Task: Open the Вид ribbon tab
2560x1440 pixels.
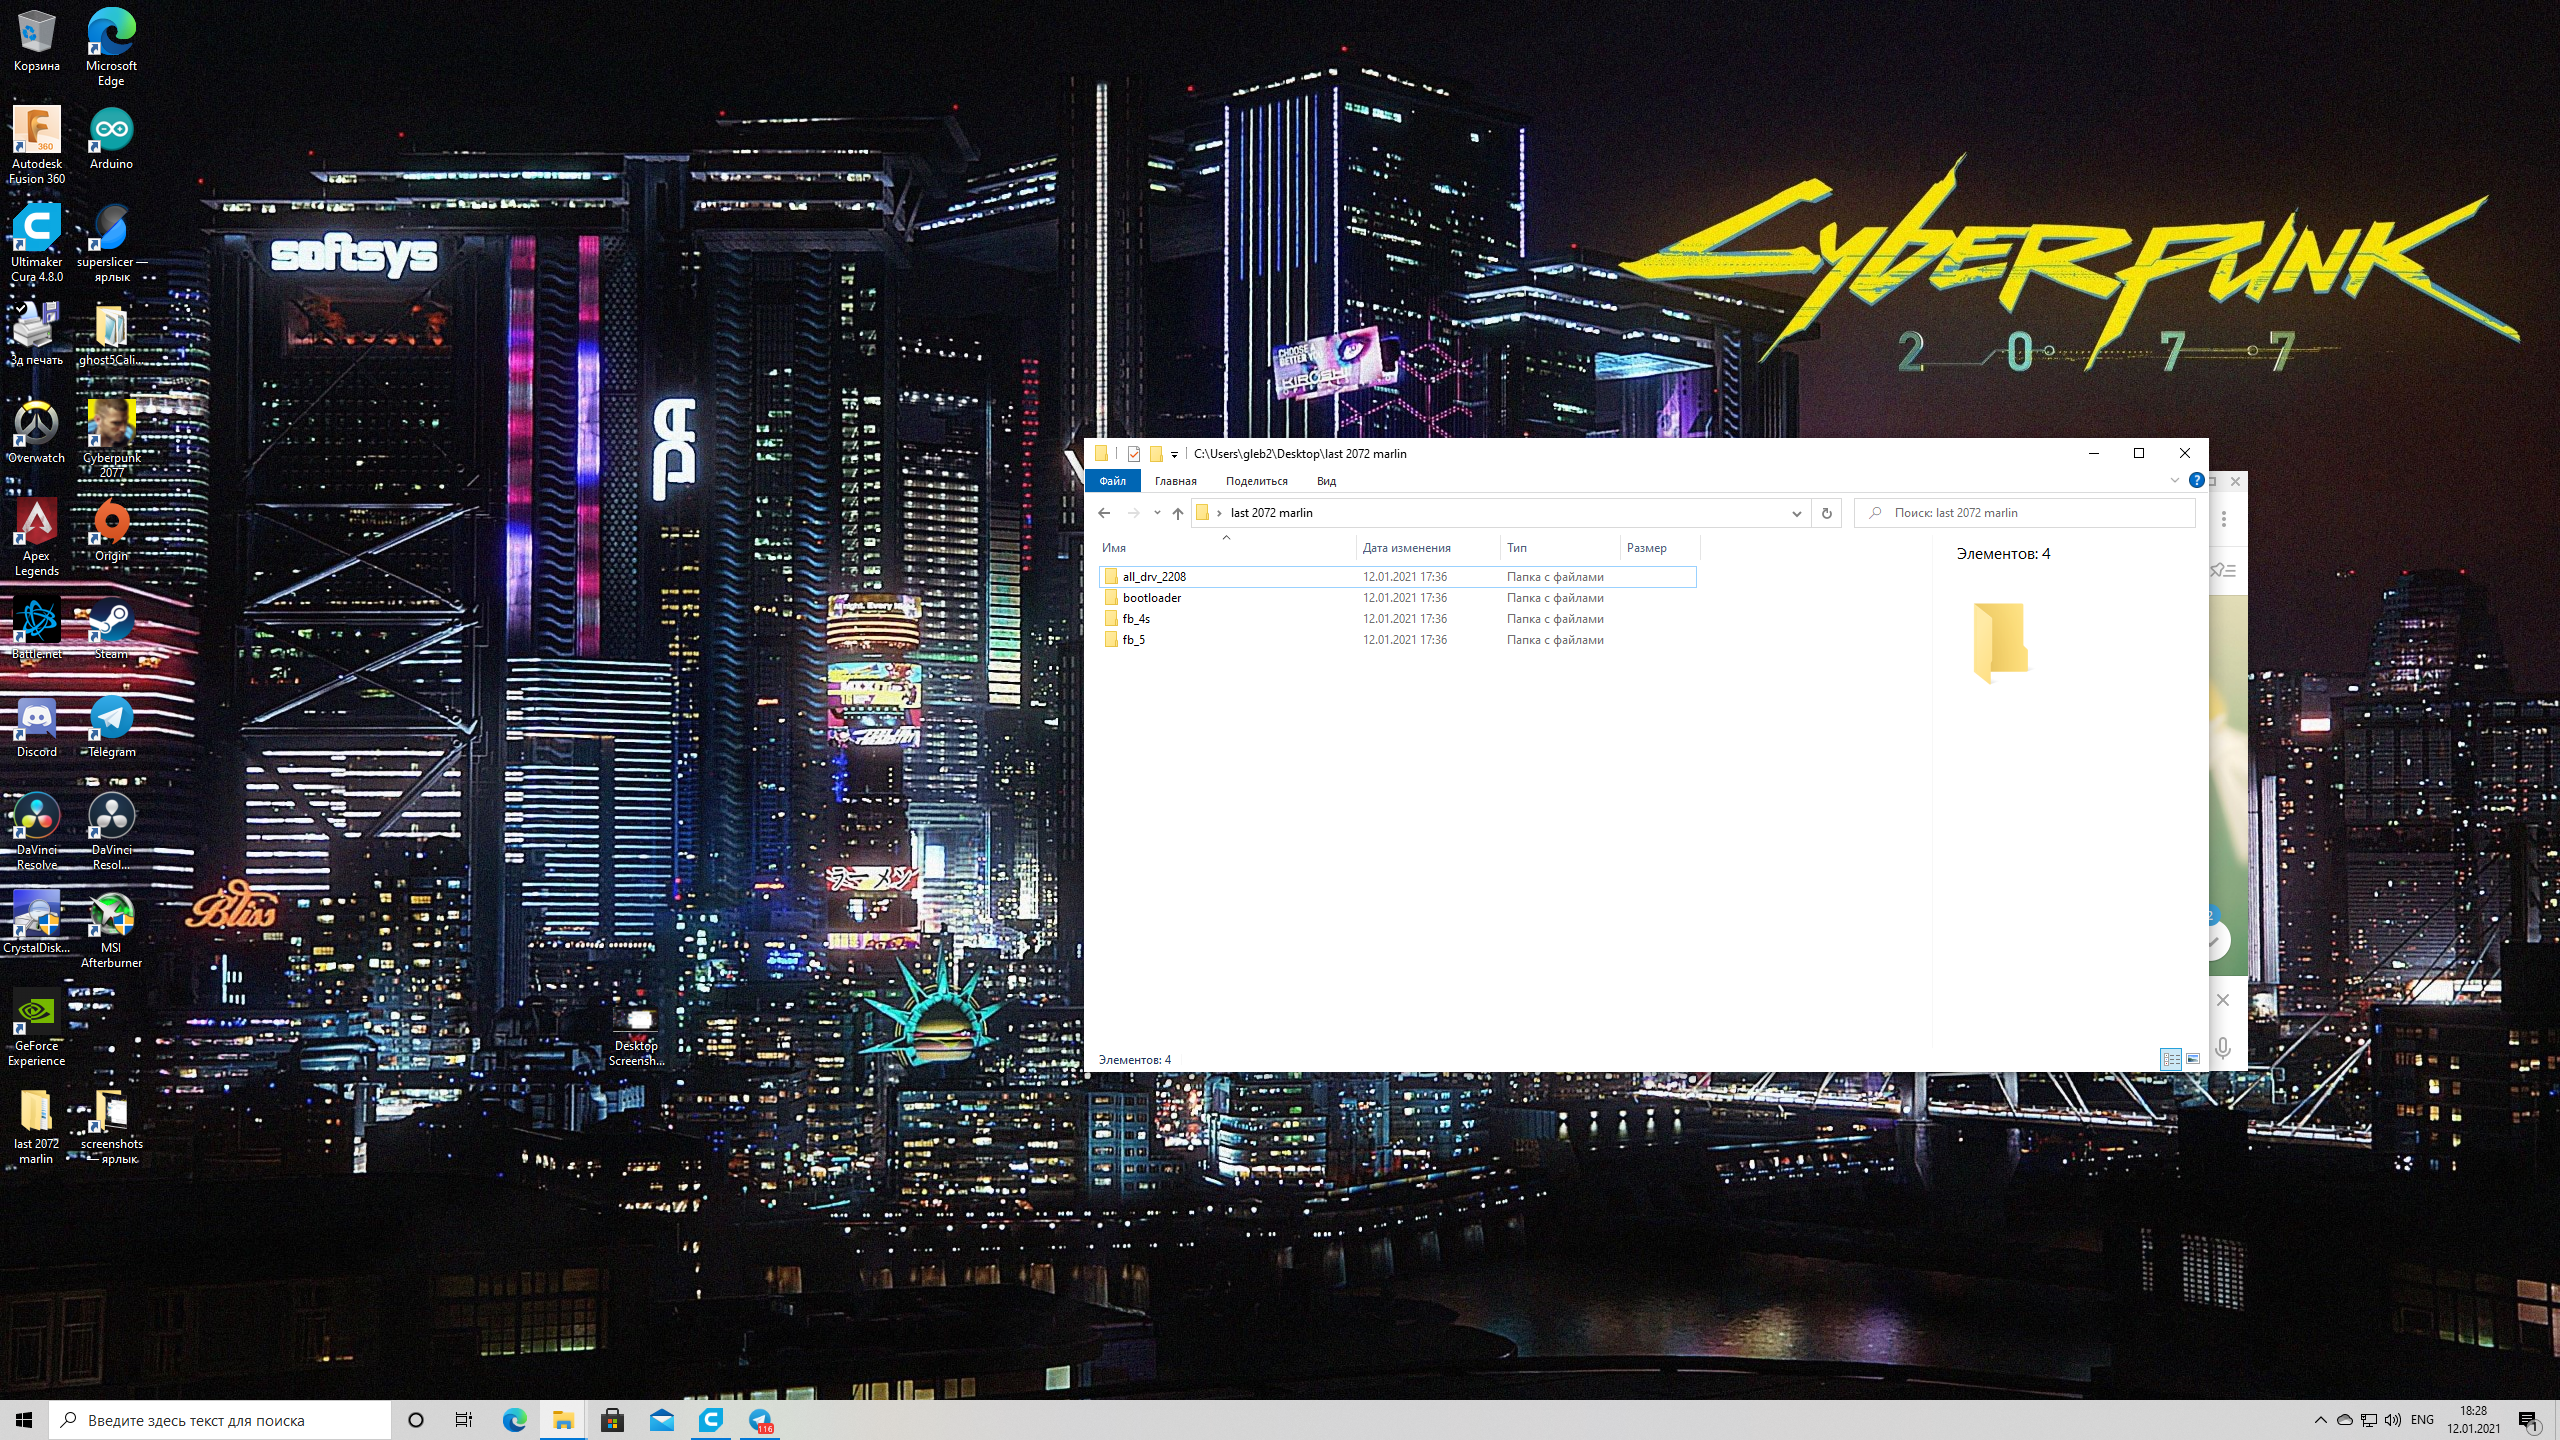Action: tap(1326, 481)
